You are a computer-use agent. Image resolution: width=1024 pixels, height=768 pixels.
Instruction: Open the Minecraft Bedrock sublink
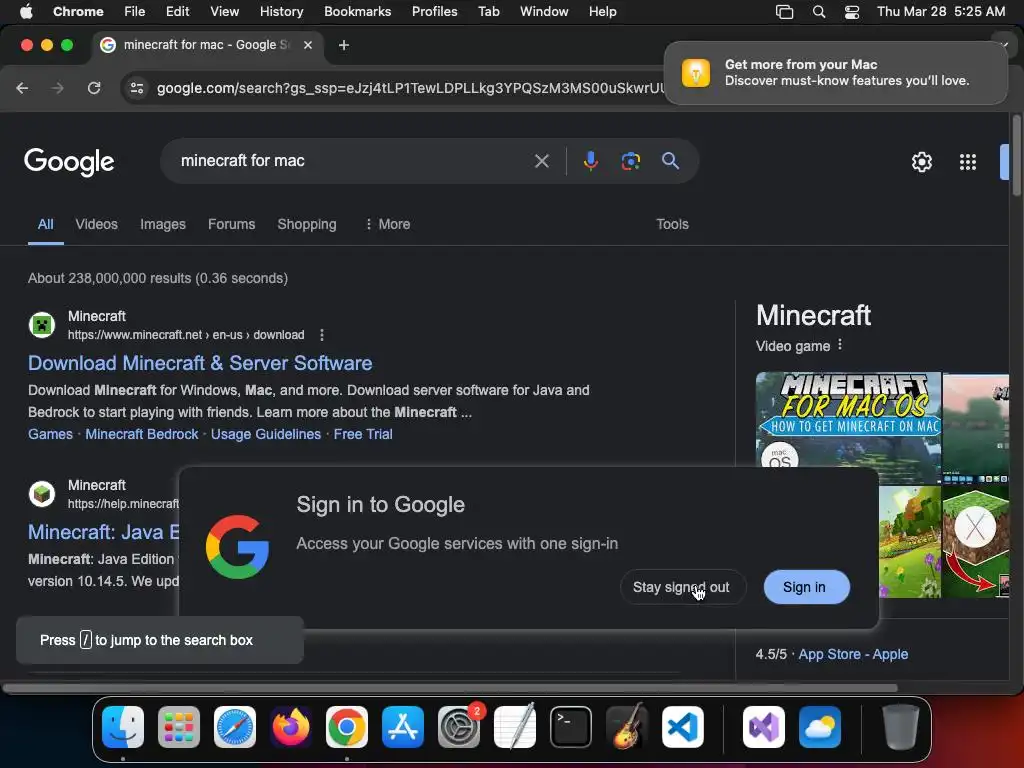(142, 434)
